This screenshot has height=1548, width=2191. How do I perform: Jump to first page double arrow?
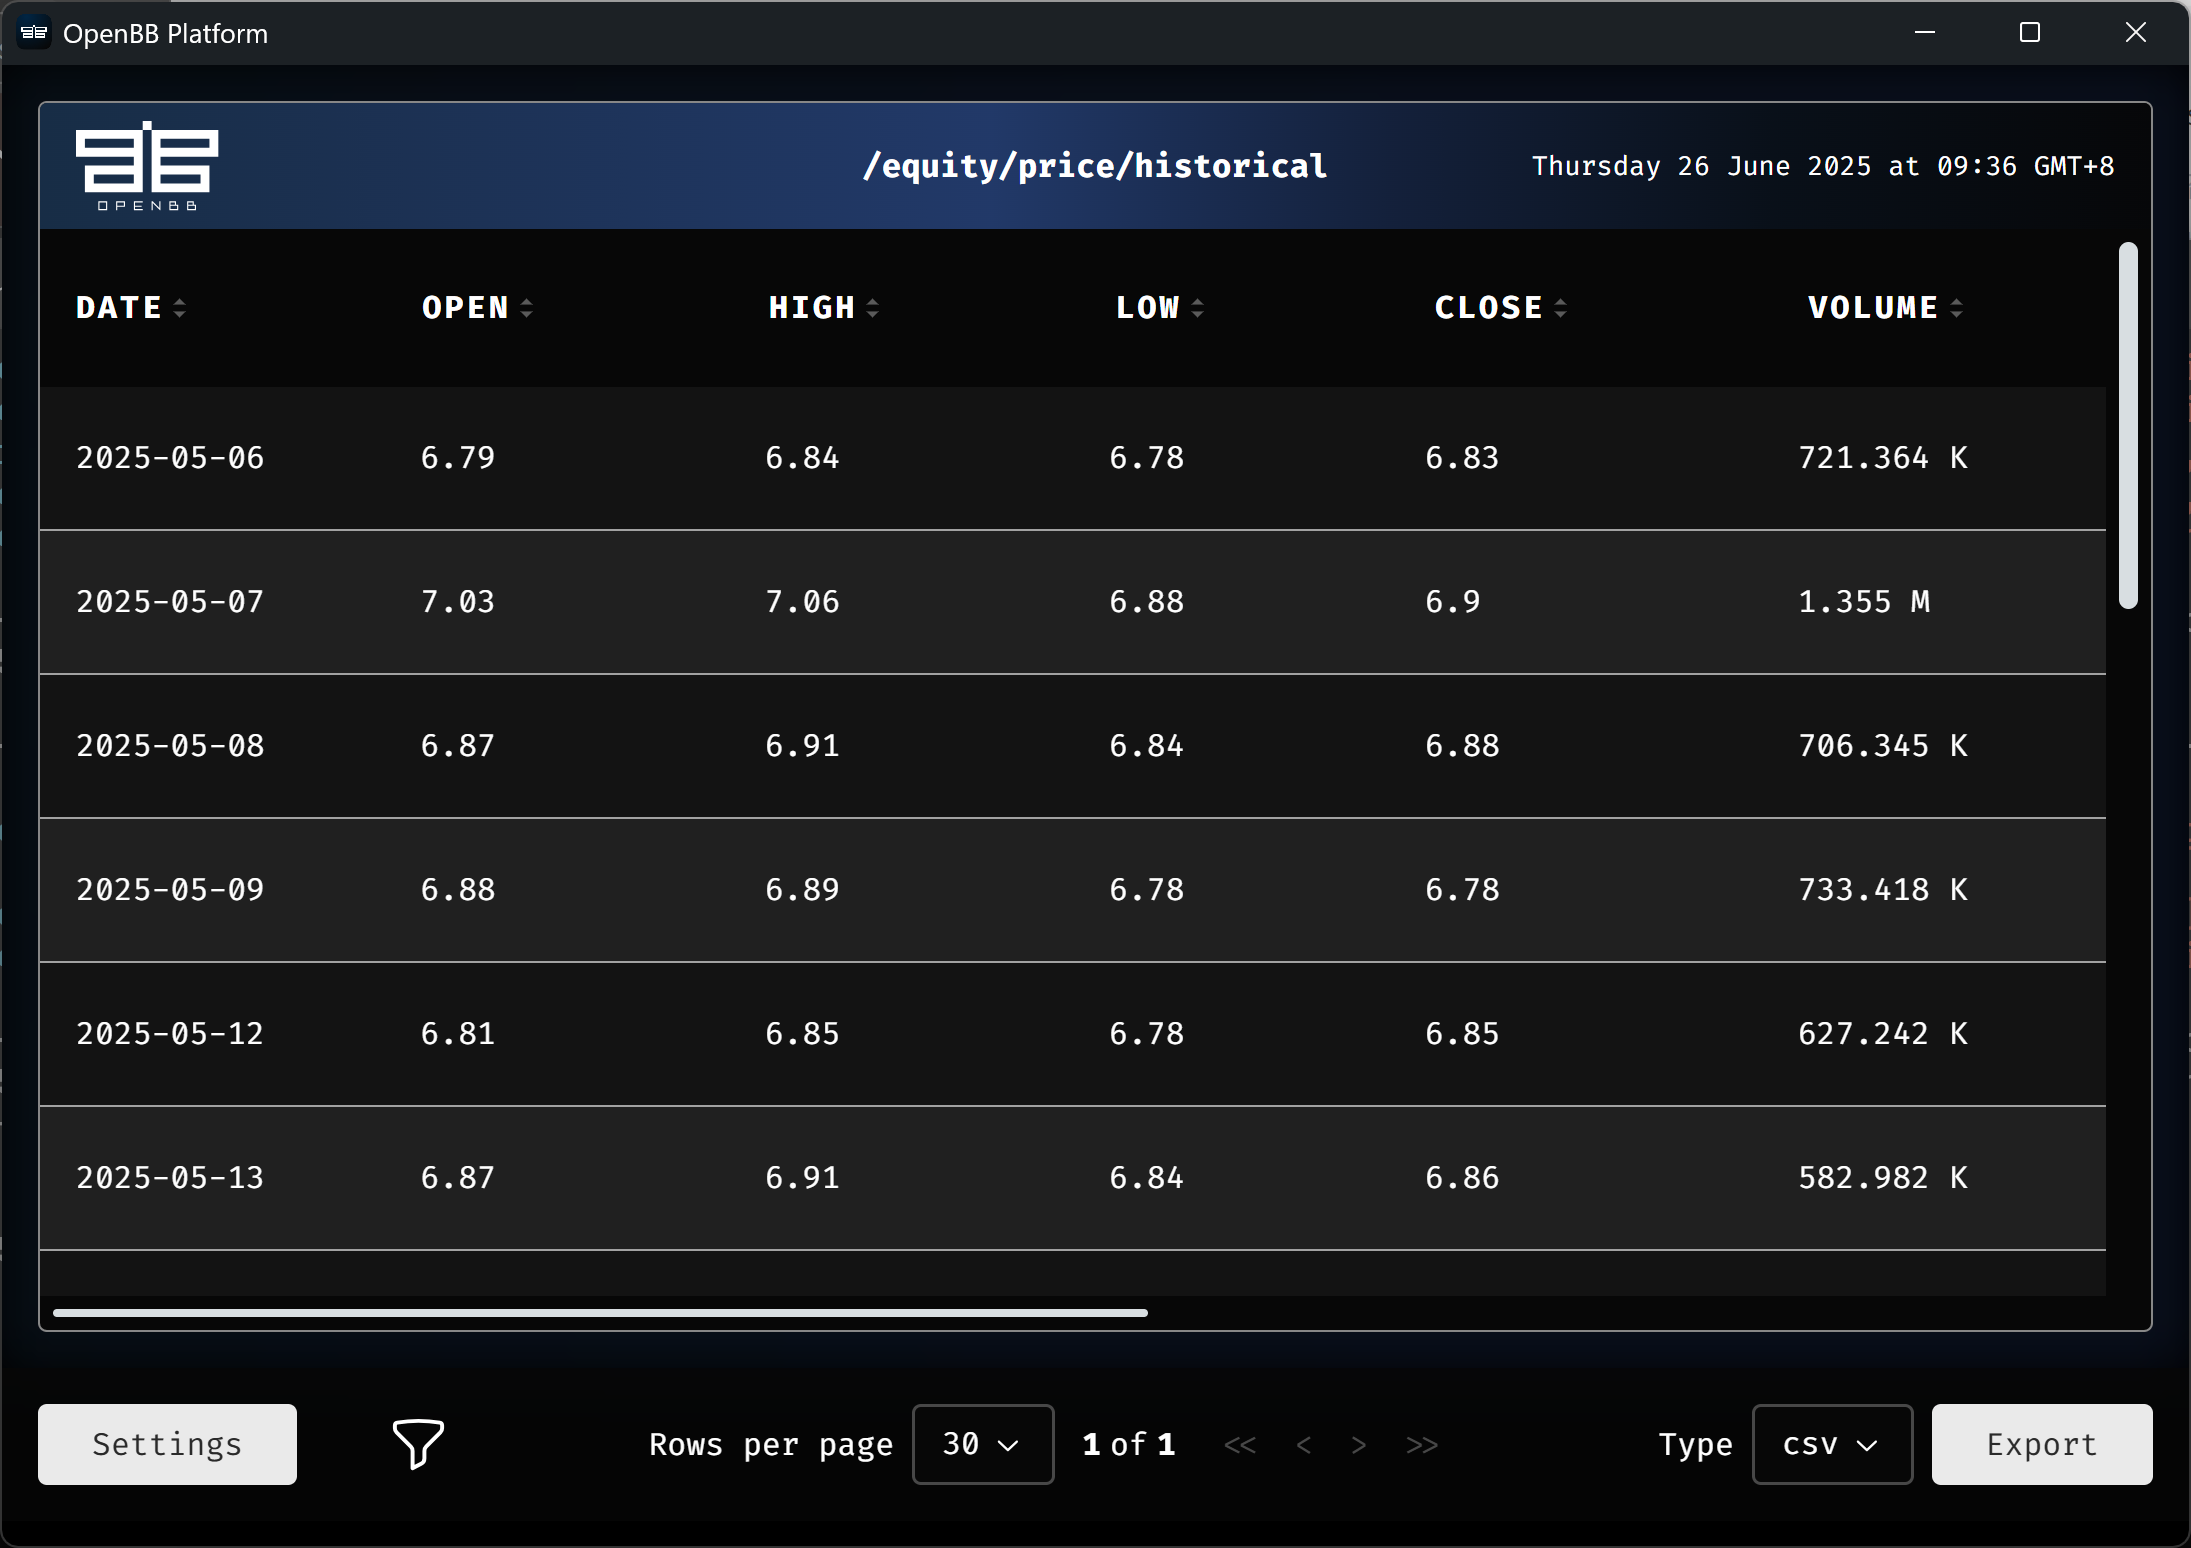[x=1240, y=1445]
